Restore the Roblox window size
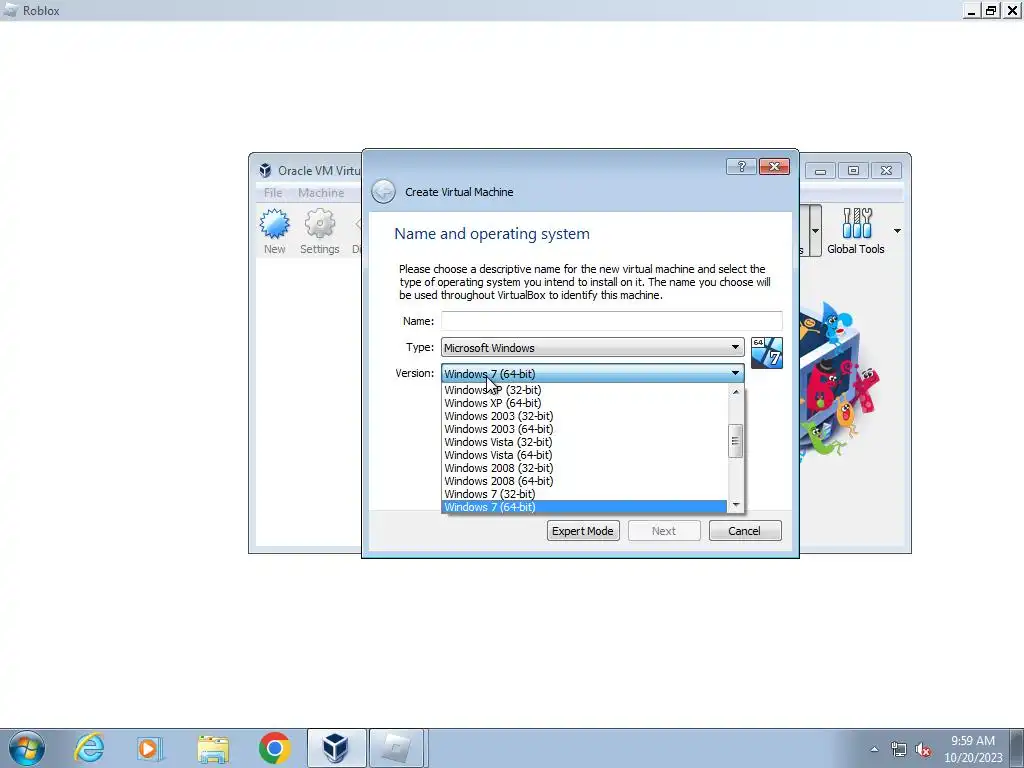This screenshot has width=1024, height=768. tap(991, 10)
